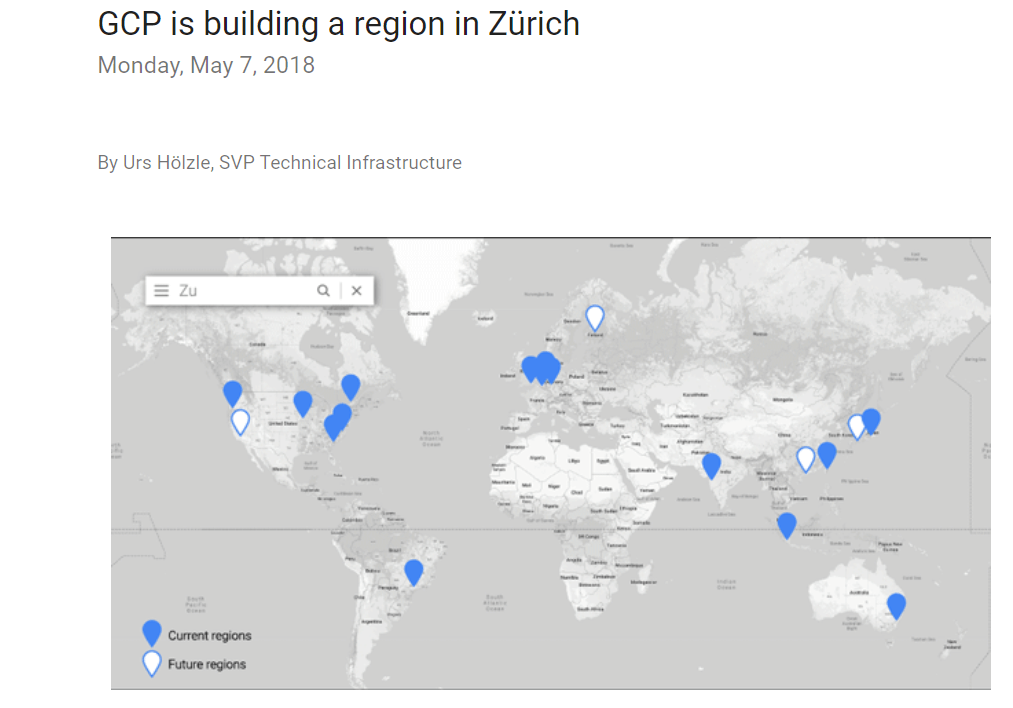Select the Singapore region pin
Viewport: 1013px width, 708px height.
point(787,524)
